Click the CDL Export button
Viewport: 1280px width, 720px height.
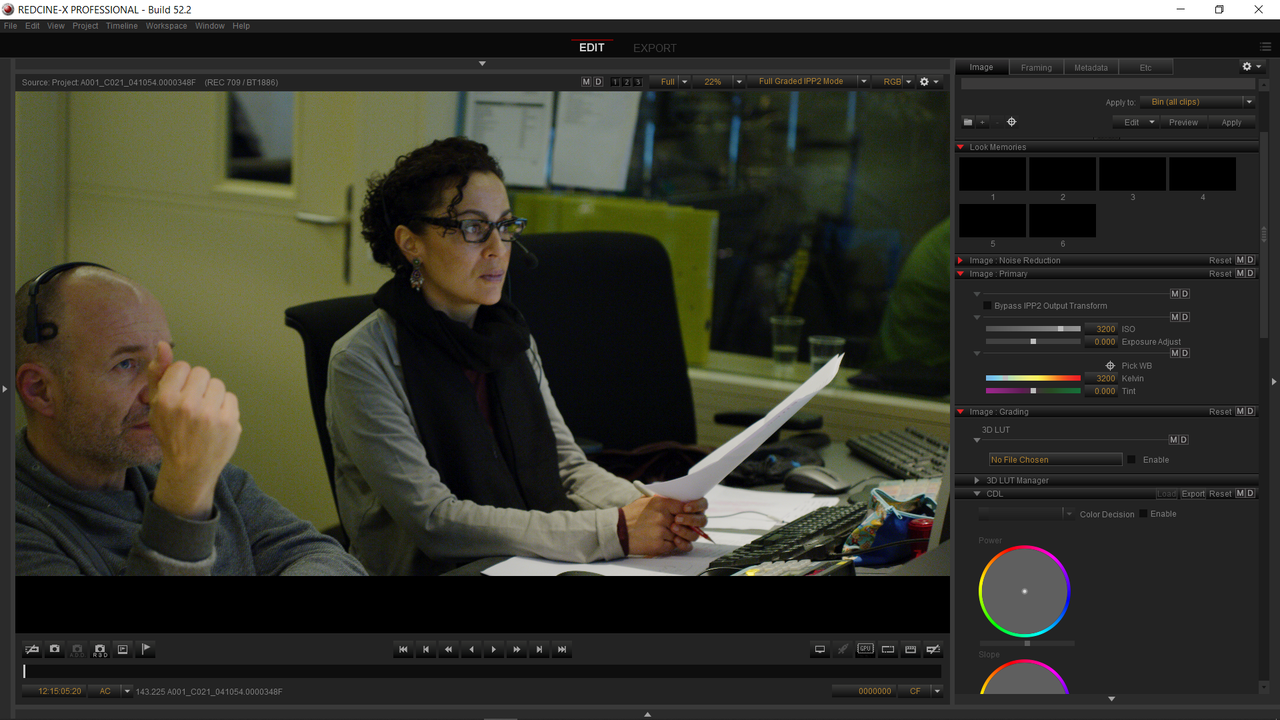coord(1193,494)
